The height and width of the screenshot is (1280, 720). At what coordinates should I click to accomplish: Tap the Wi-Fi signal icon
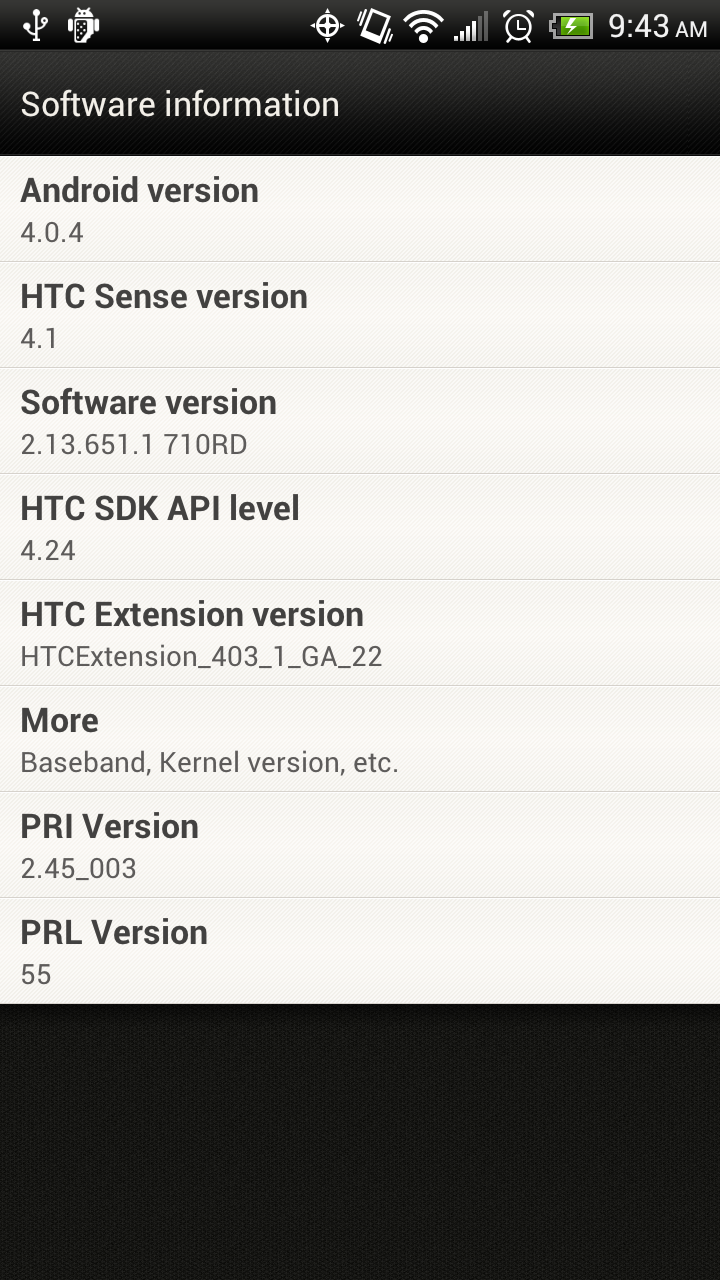coord(423,25)
